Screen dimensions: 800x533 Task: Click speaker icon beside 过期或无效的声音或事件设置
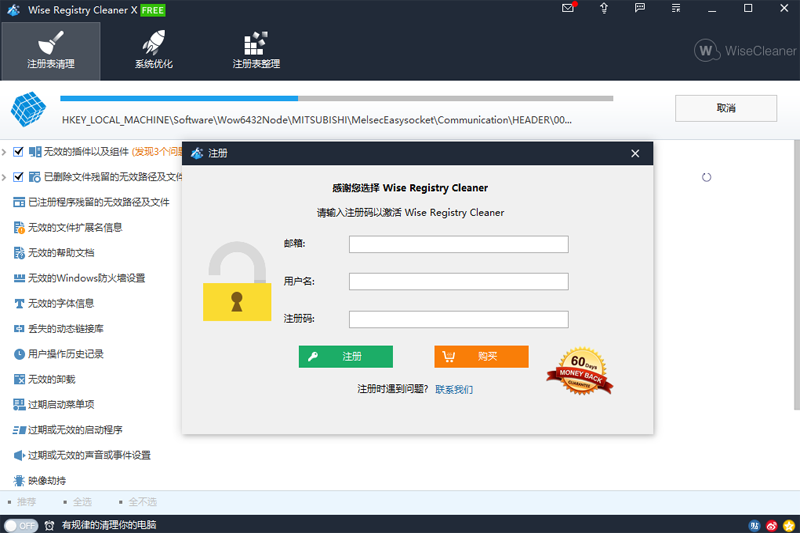tap(19, 455)
